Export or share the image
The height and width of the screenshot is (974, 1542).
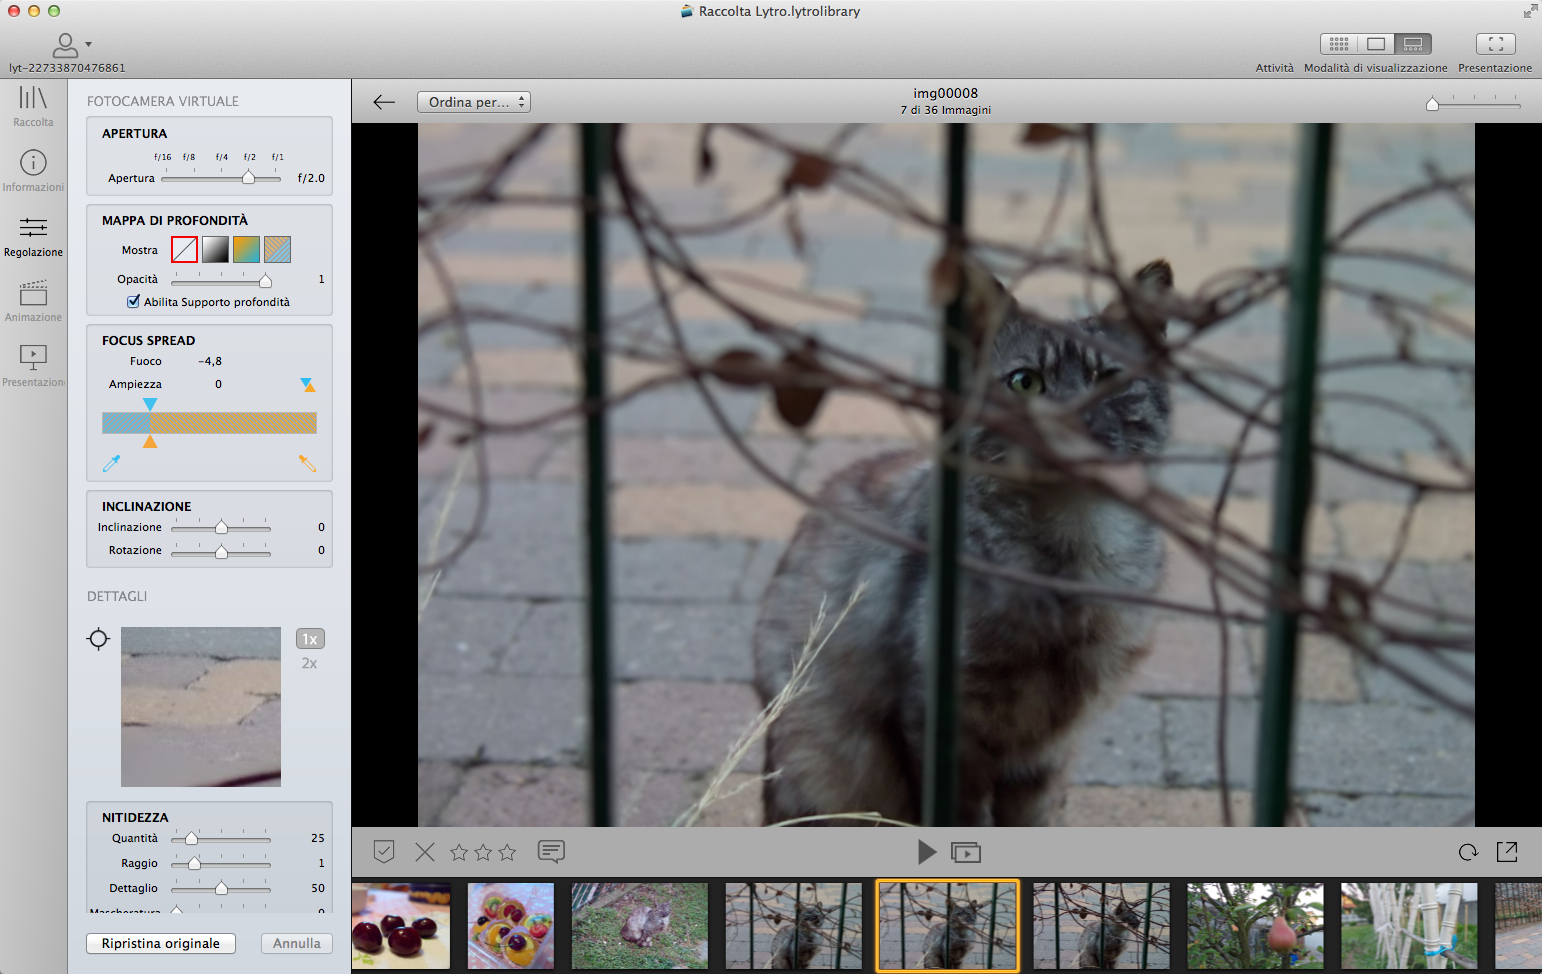click(x=1507, y=852)
